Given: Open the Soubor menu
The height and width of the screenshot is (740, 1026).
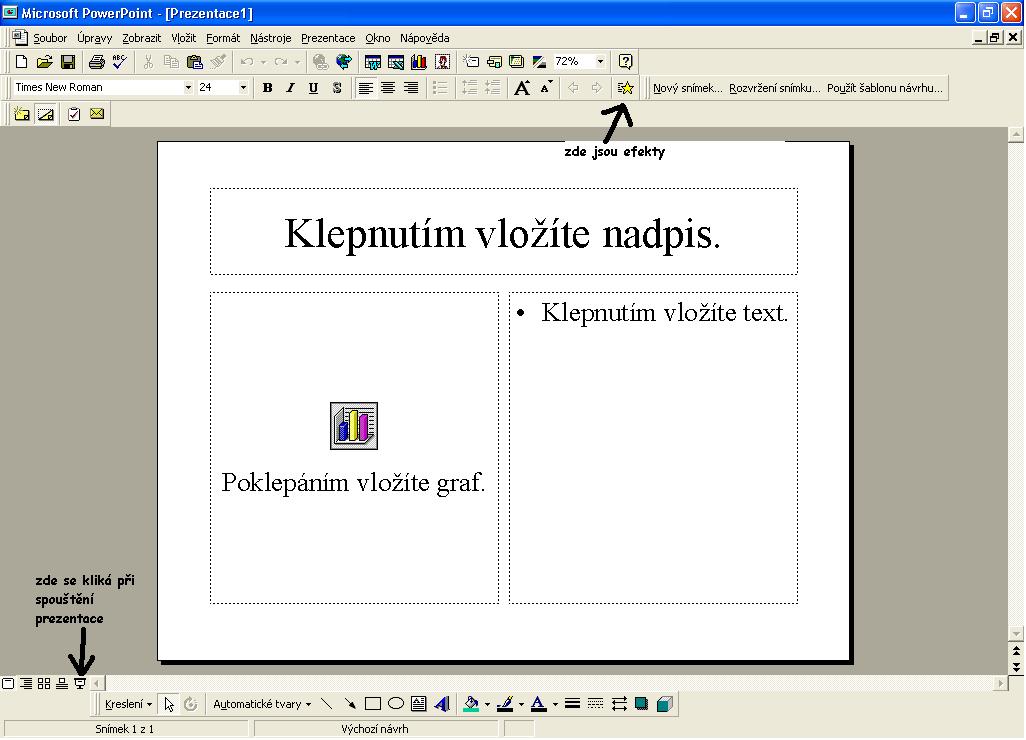Looking at the screenshot, I should 50,38.
